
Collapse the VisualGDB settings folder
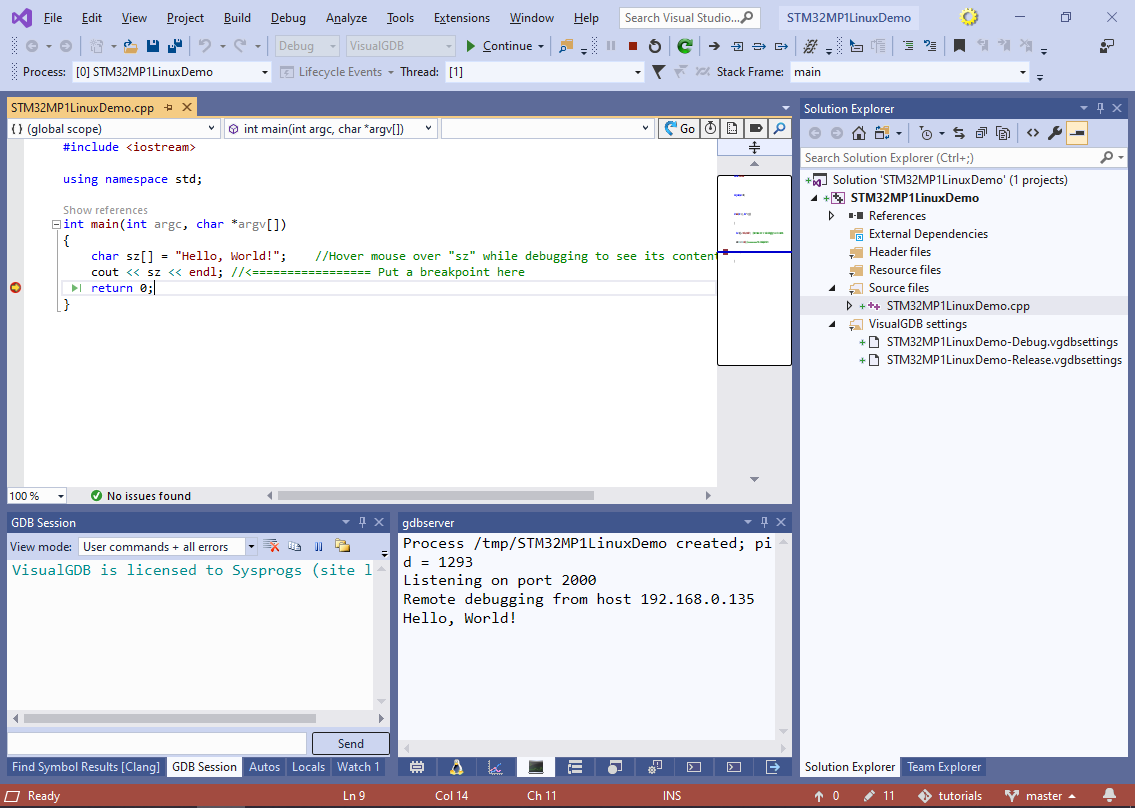click(832, 324)
